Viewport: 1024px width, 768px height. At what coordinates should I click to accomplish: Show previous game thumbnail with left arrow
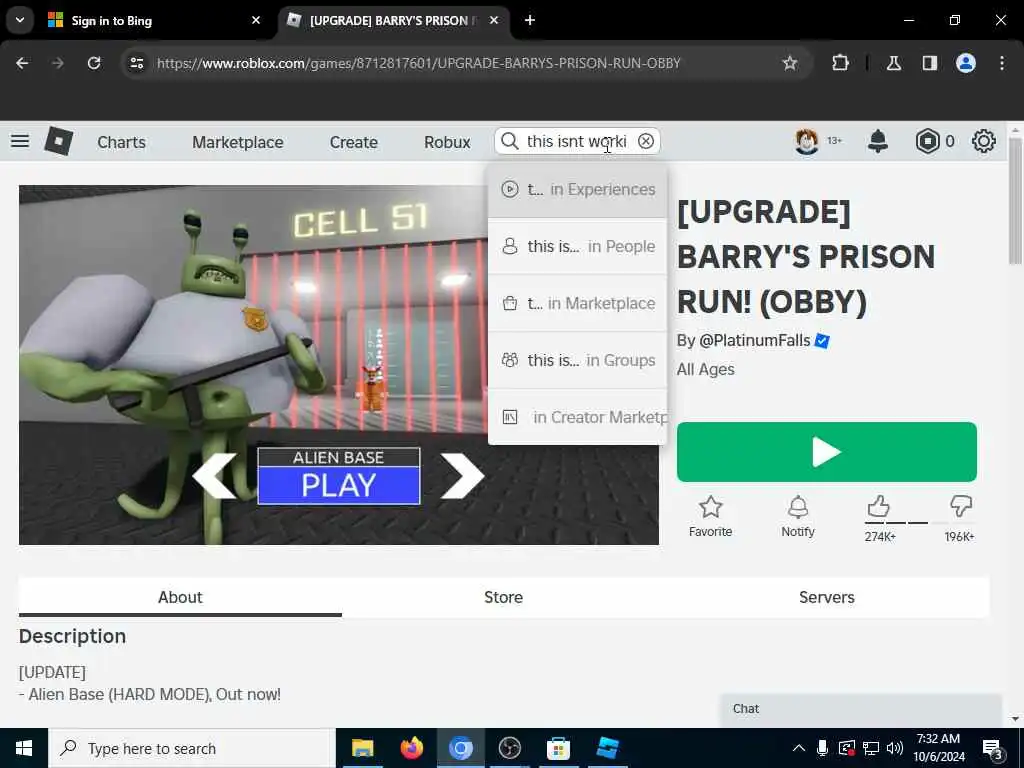214,475
